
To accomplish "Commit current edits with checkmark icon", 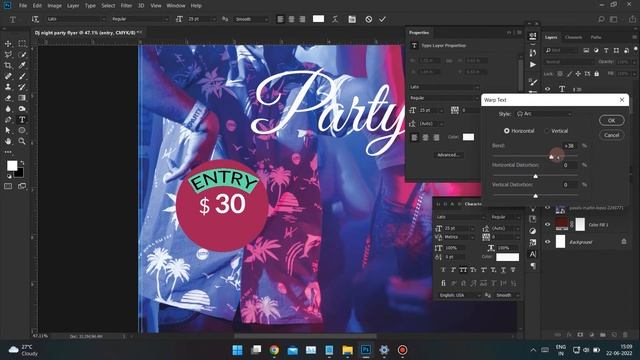I will [382, 19].
